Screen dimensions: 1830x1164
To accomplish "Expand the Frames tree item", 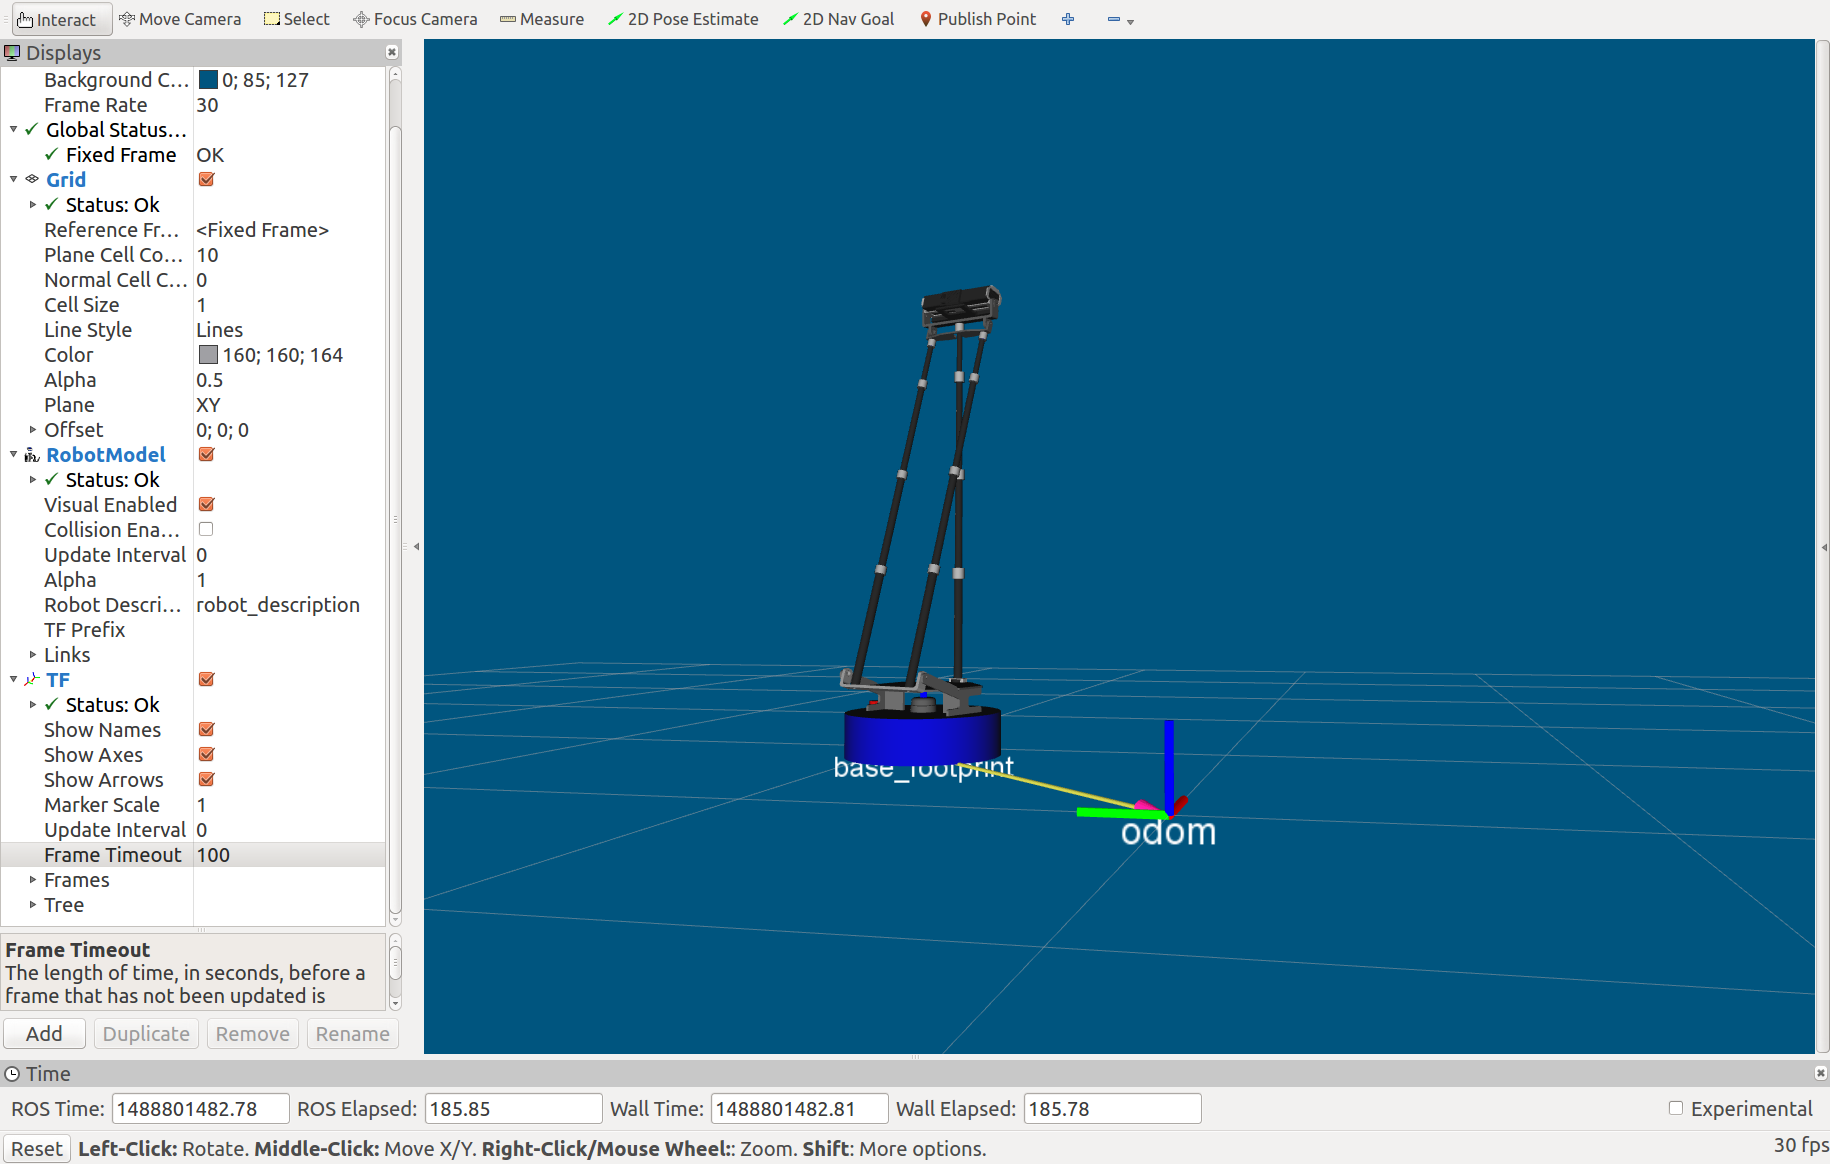I will pos(33,880).
